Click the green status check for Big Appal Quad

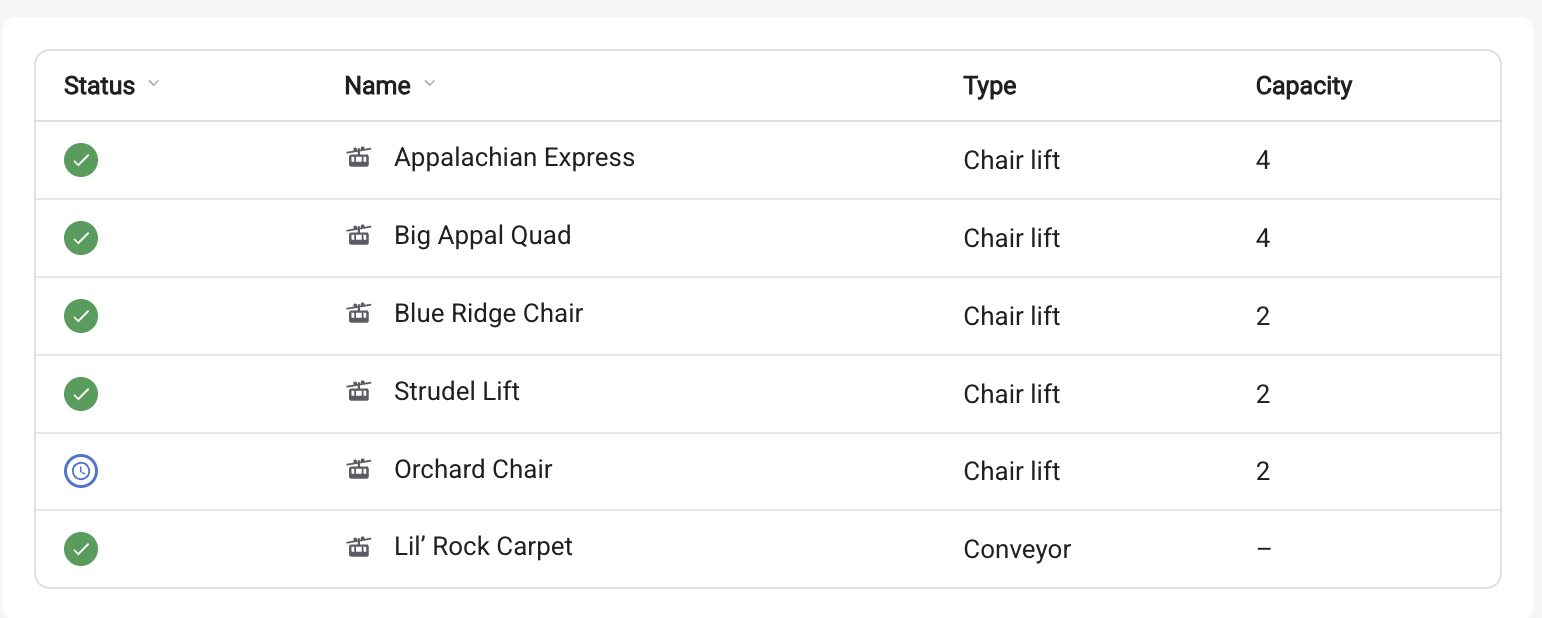(x=81, y=238)
